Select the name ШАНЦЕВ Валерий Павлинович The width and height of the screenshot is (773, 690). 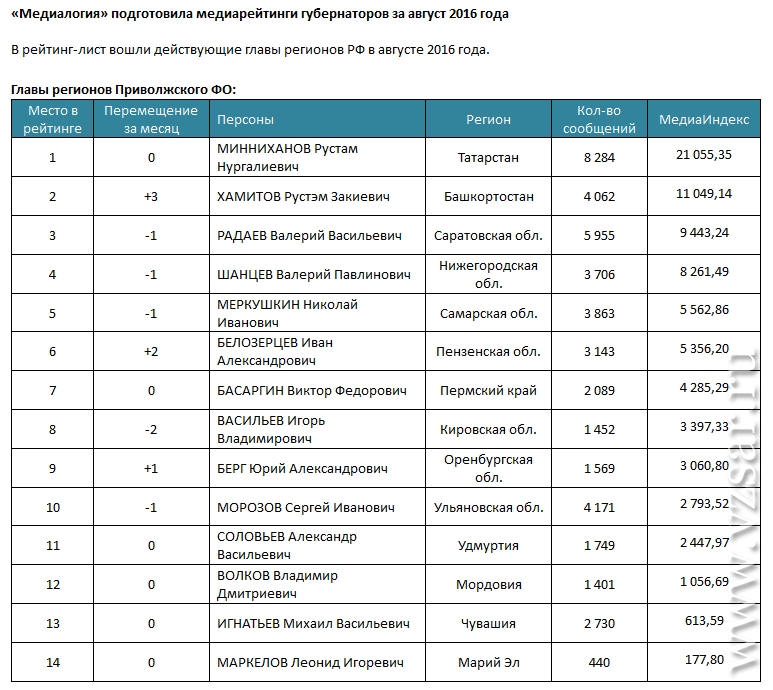click(x=314, y=275)
